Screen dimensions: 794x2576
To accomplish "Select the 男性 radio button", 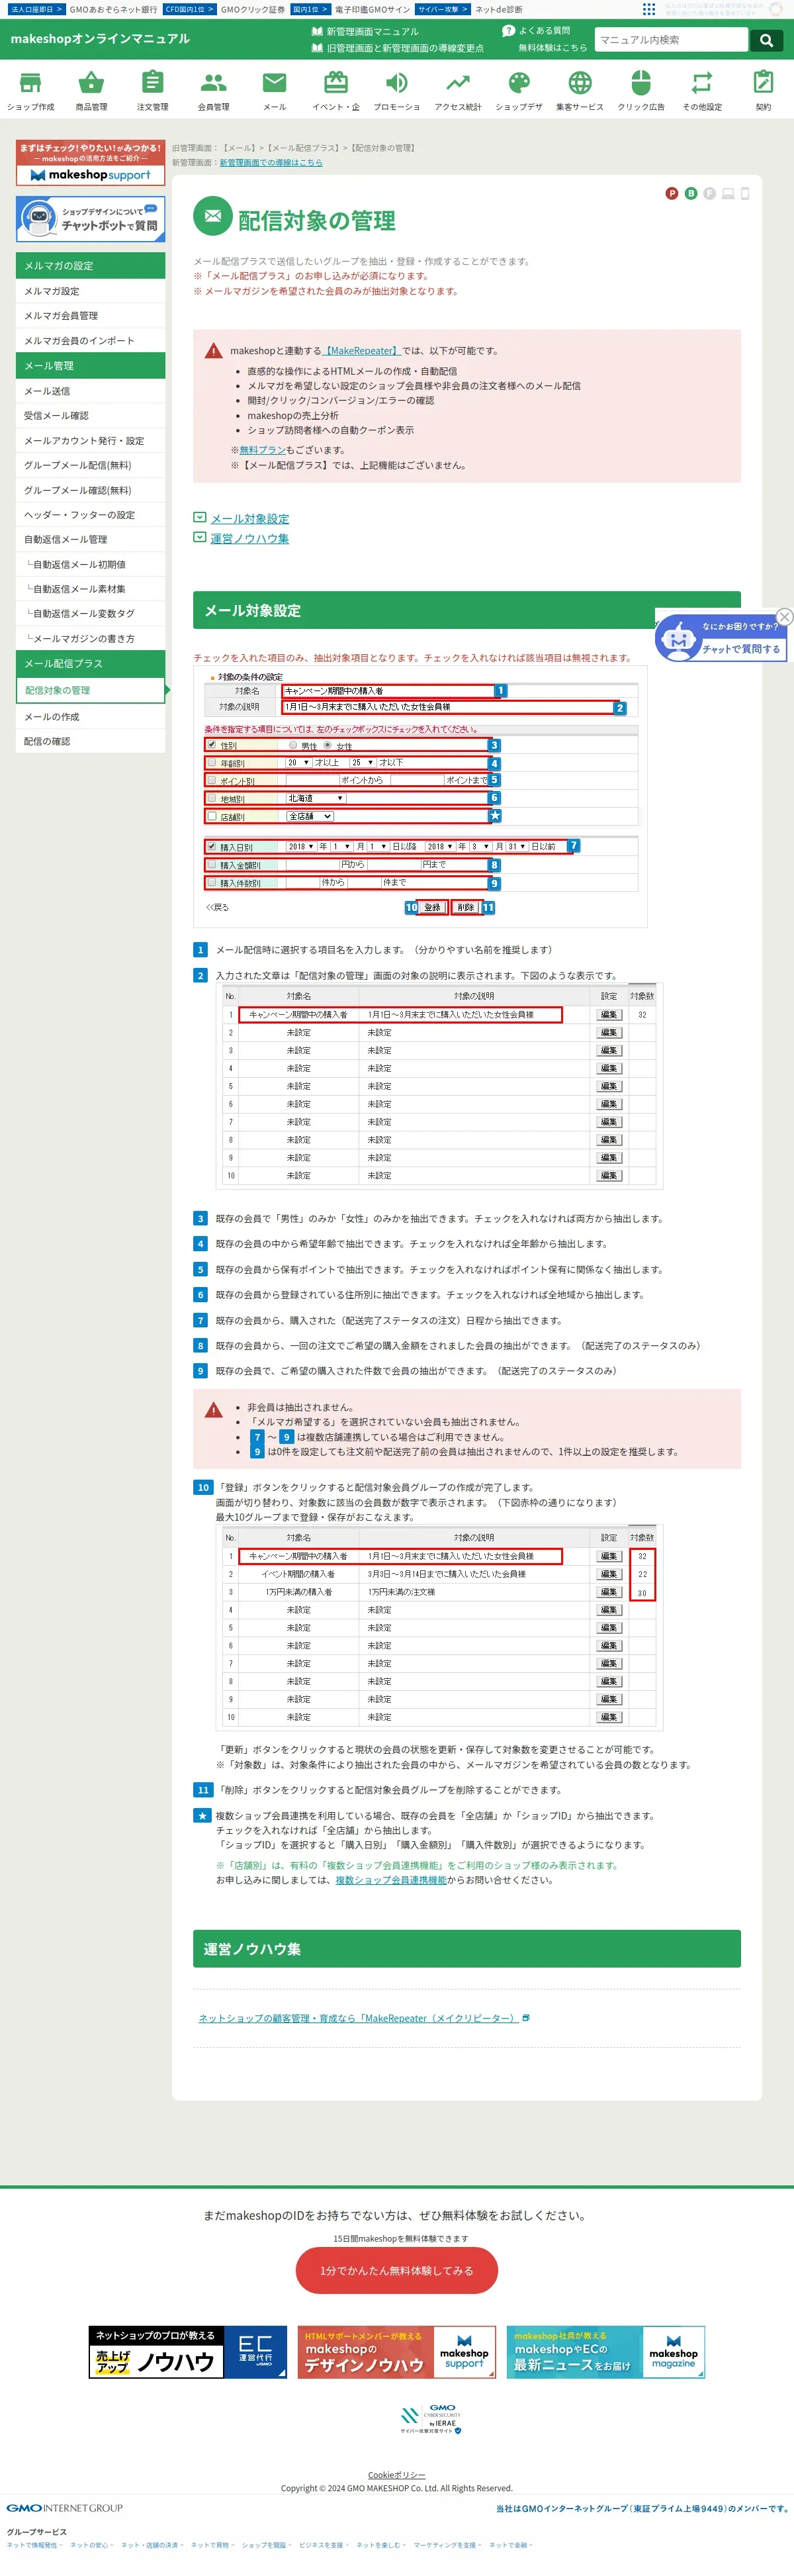I will point(293,745).
